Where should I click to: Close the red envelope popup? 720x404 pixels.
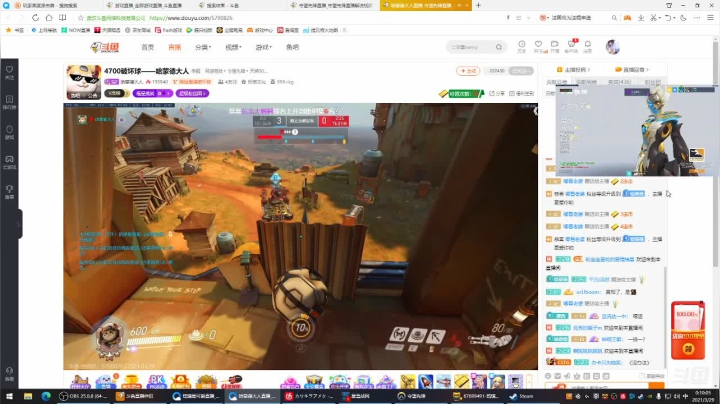pos(702,303)
